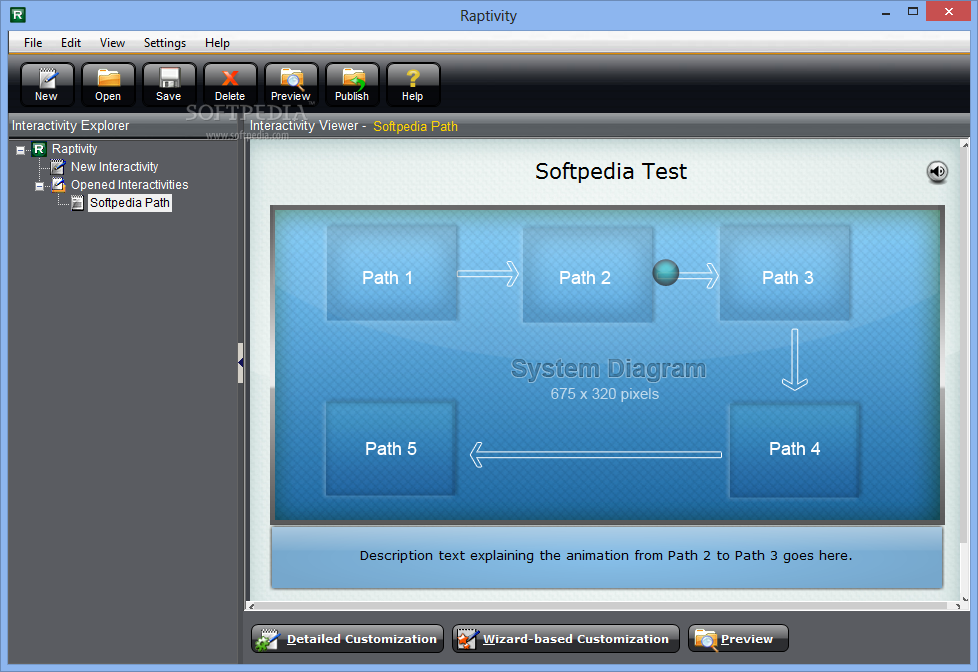The image size is (978, 672).
Task: Click the viewer horizontal scrollbar
Action: click(605, 606)
